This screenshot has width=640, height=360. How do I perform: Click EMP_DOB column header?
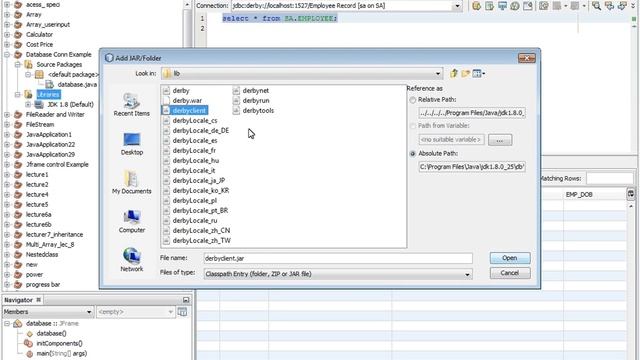579,195
